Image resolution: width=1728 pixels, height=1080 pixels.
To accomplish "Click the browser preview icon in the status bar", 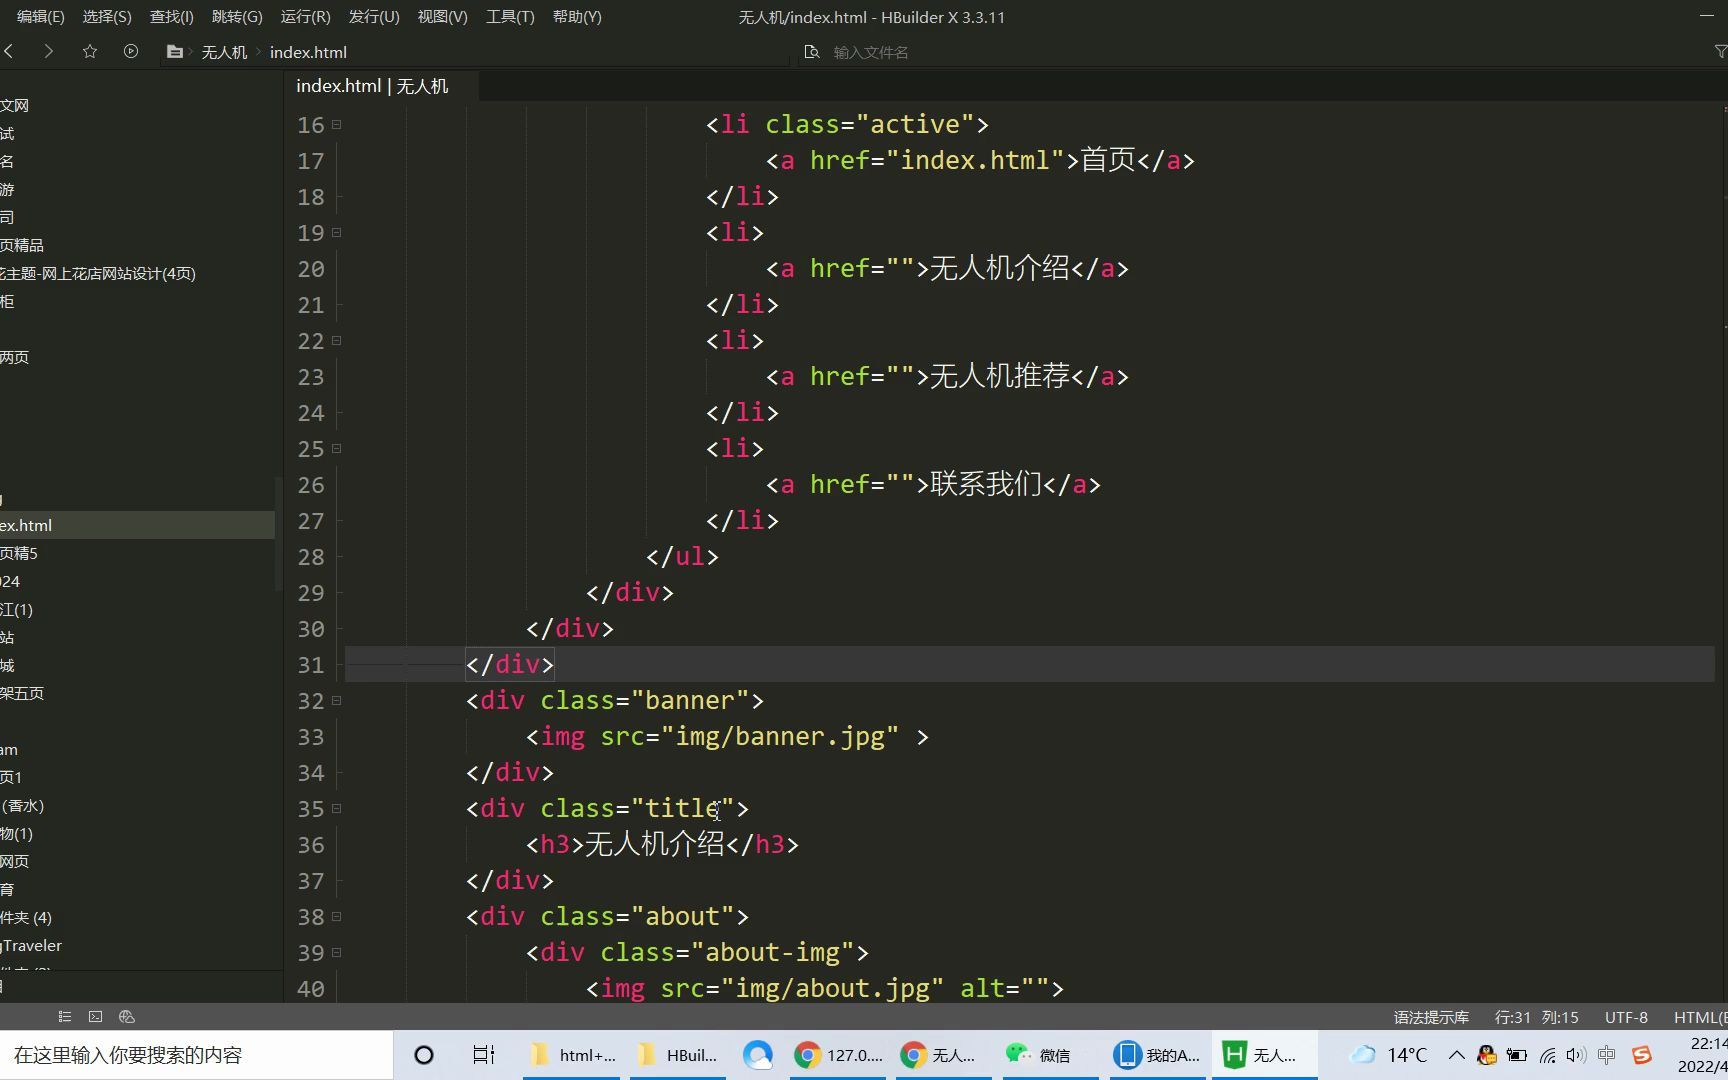I will coord(126,1017).
